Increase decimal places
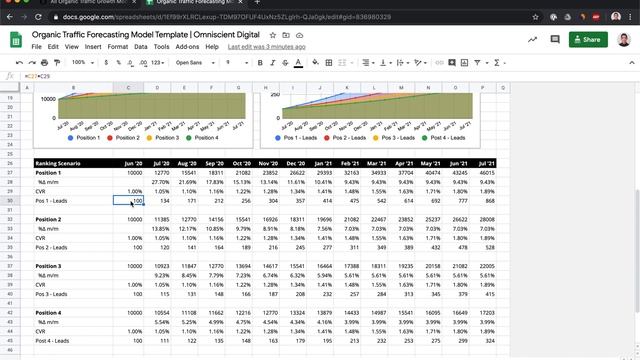The height and width of the screenshot is (360, 640). tap(143, 62)
